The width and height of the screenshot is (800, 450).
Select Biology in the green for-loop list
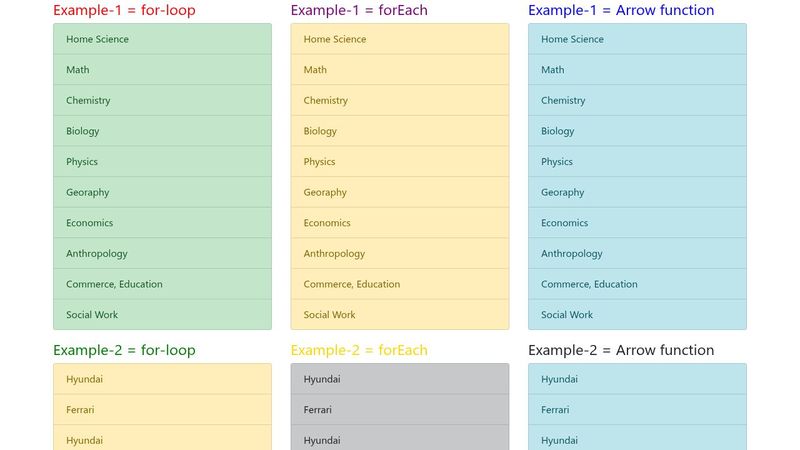click(x=83, y=131)
